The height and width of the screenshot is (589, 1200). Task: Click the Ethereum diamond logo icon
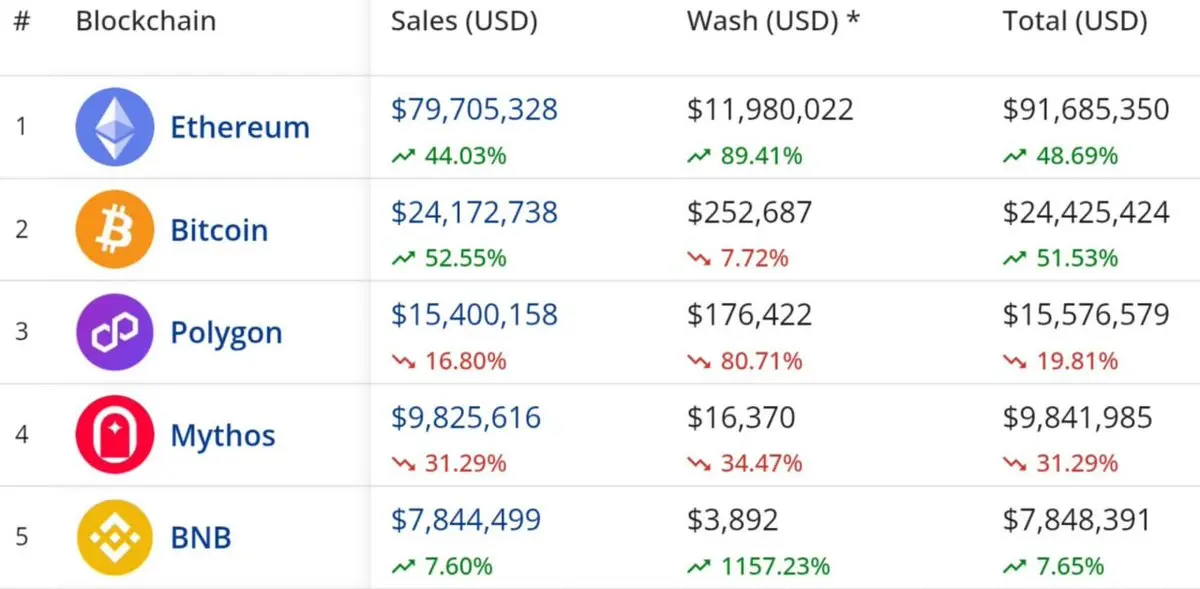[115, 127]
